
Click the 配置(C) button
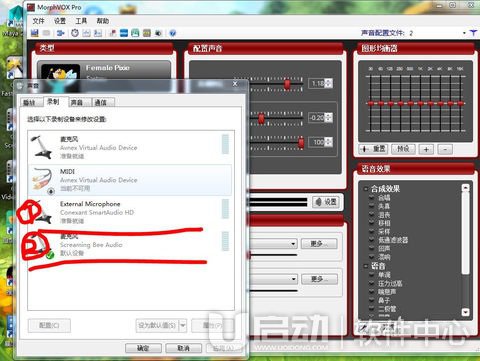point(49,325)
